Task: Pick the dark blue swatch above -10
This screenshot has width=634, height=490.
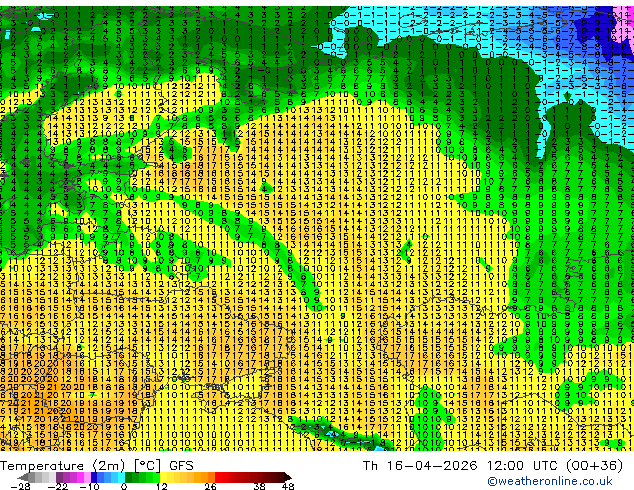Action: point(94,477)
